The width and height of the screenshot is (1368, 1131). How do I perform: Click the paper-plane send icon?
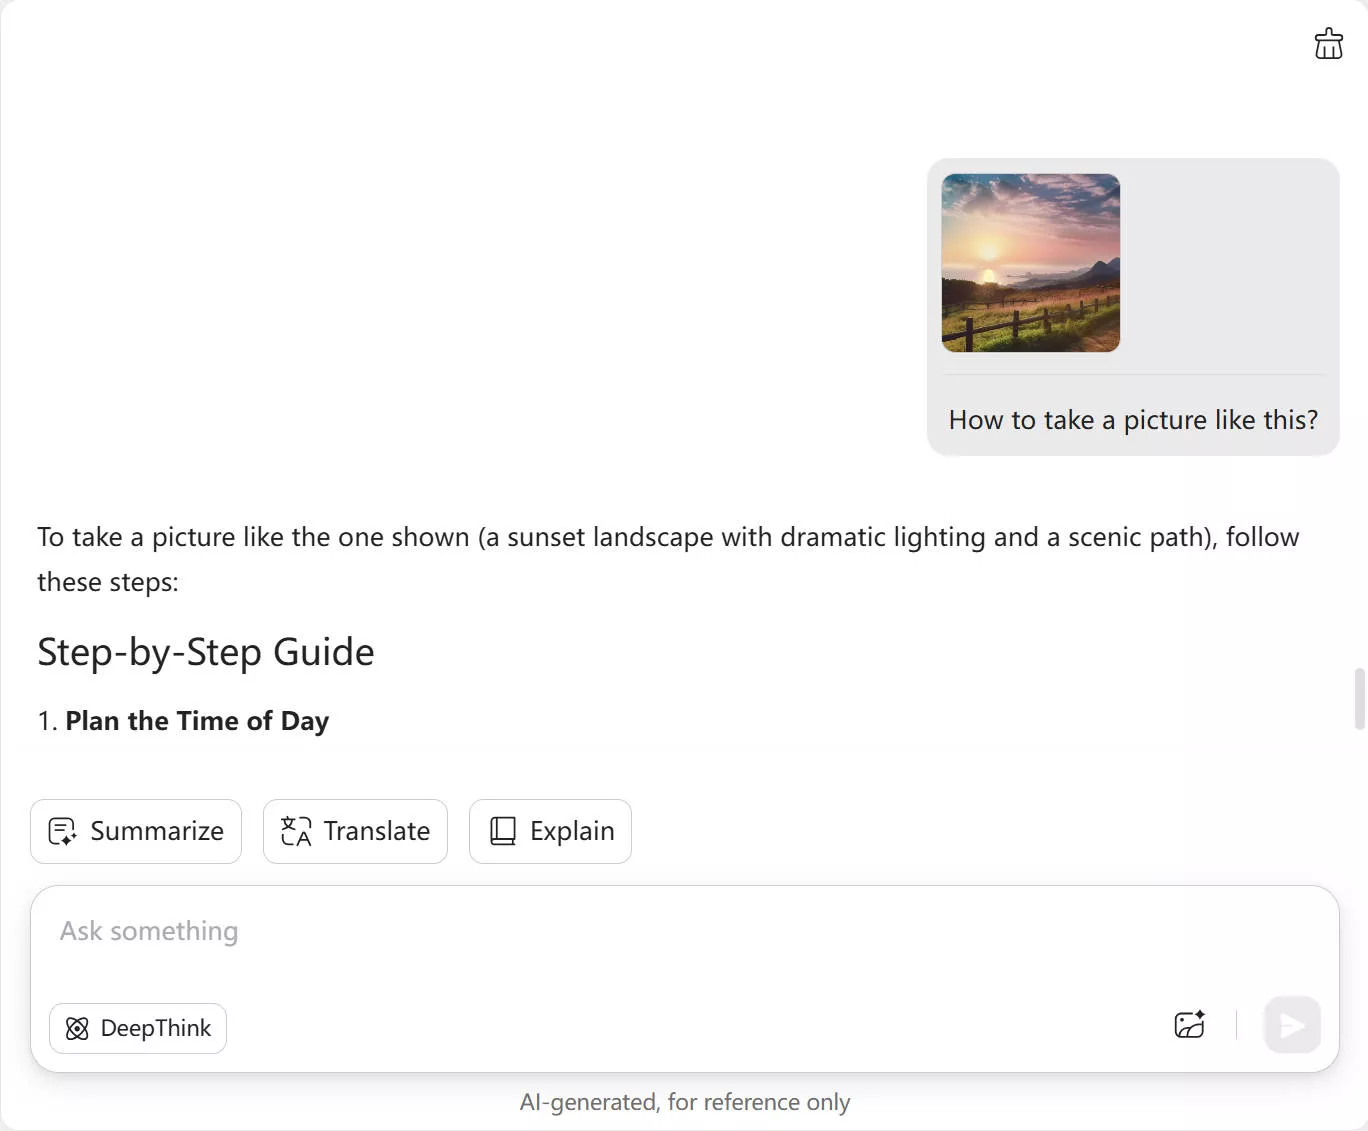(x=1291, y=1025)
